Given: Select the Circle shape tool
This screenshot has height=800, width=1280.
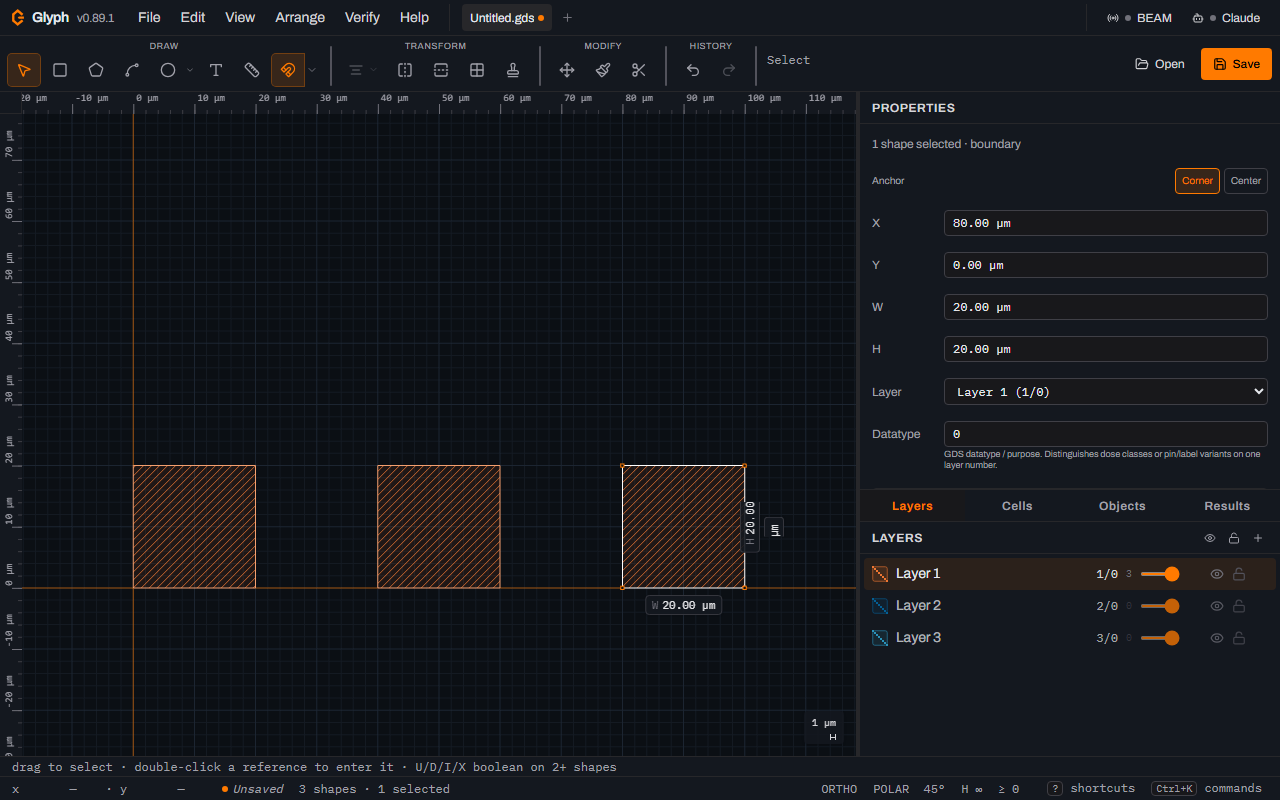Looking at the screenshot, I should 168,70.
